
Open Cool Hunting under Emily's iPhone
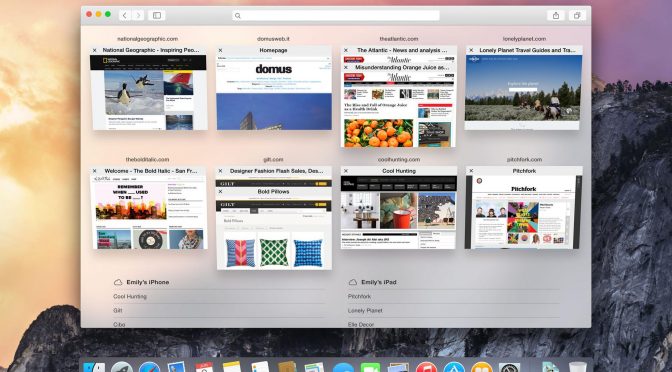(x=130, y=296)
